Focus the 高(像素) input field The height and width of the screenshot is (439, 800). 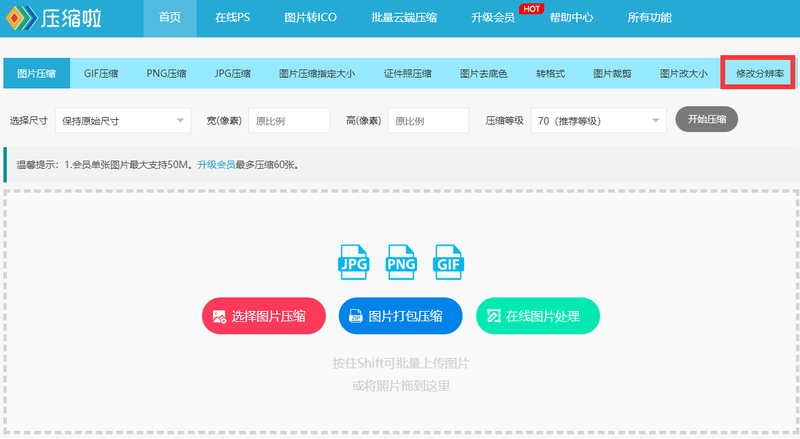point(428,120)
